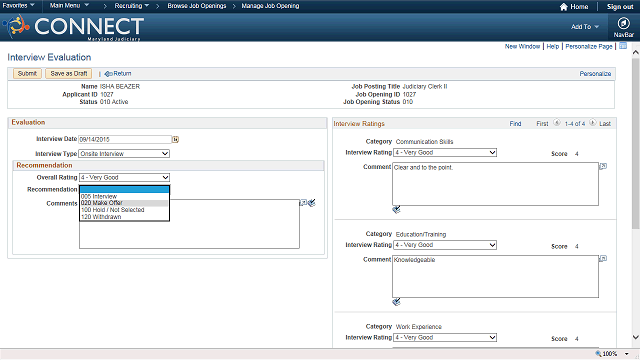Viewport: 640px width, 360px height.
Task: Click the Submit button
Action: pos(27,73)
